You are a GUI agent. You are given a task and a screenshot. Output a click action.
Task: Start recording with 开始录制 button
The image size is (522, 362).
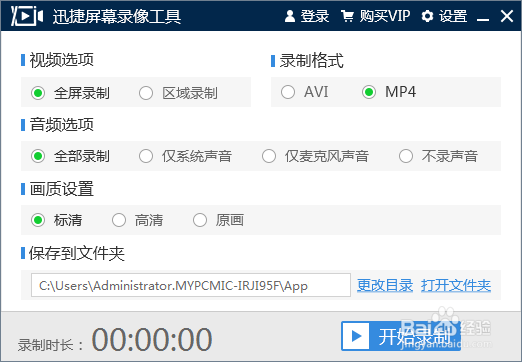[401, 336]
